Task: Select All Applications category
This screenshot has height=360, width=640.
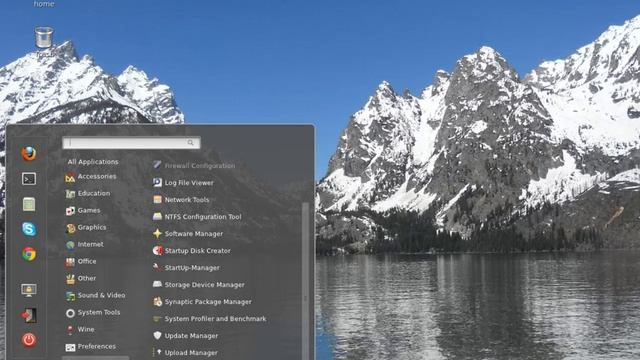Action: coord(93,162)
